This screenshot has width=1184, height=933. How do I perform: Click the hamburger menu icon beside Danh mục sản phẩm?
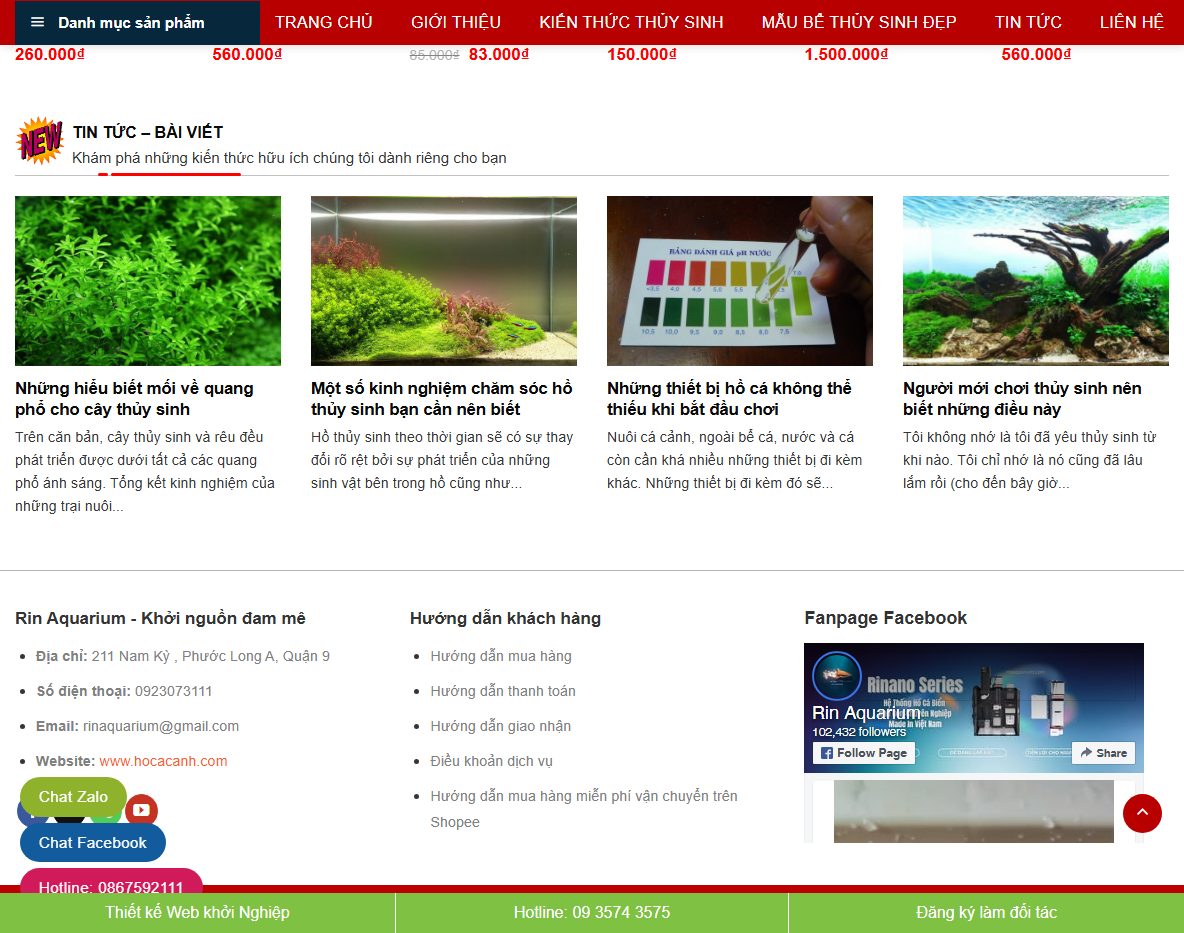[37, 21]
